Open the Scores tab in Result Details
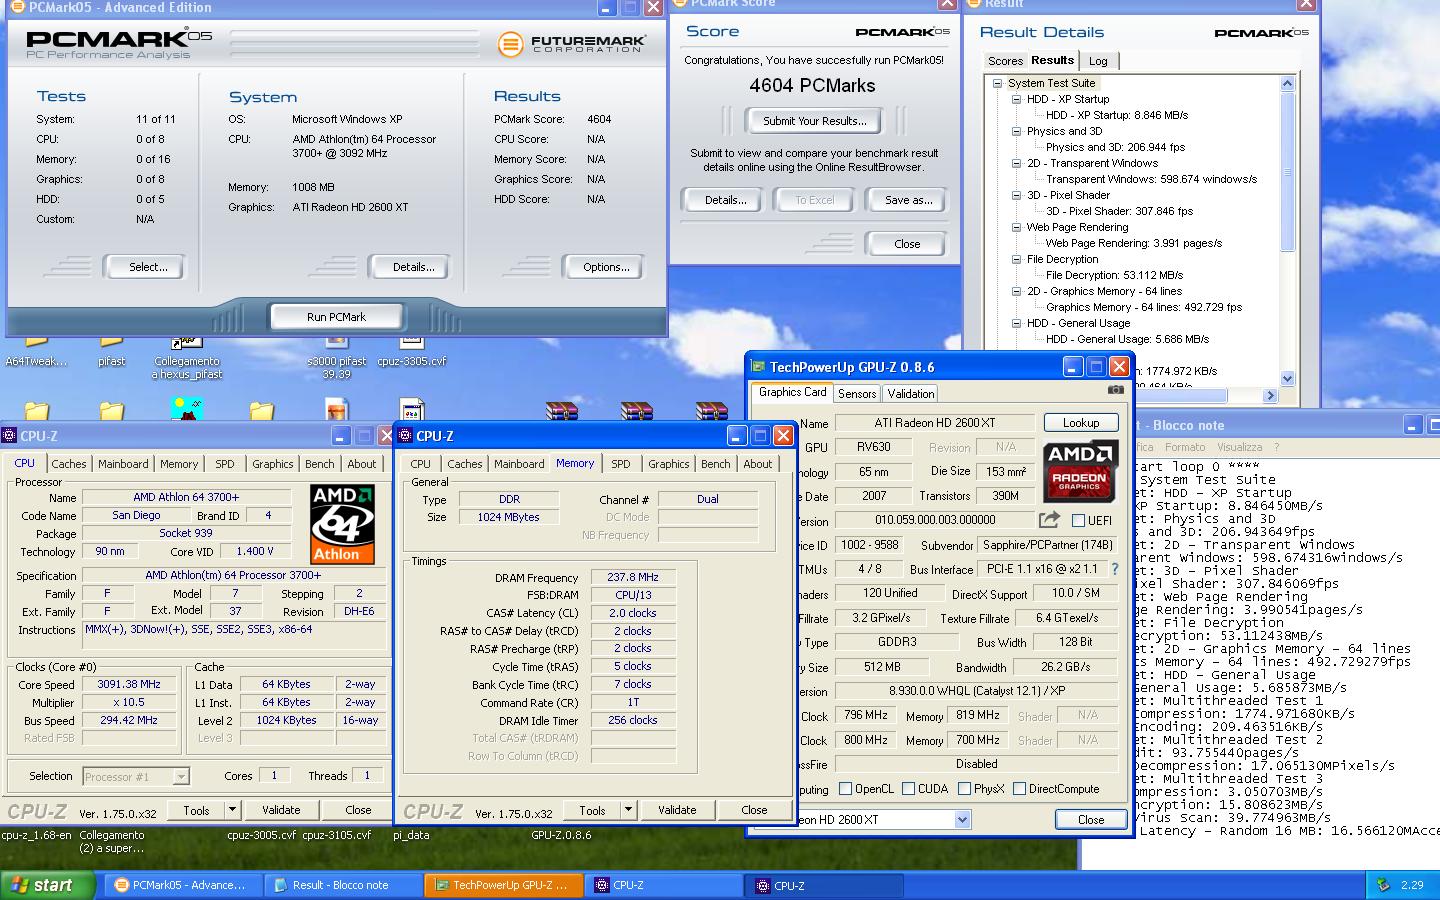The width and height of the screenshot is (1440, 900). coord(1005,61)
